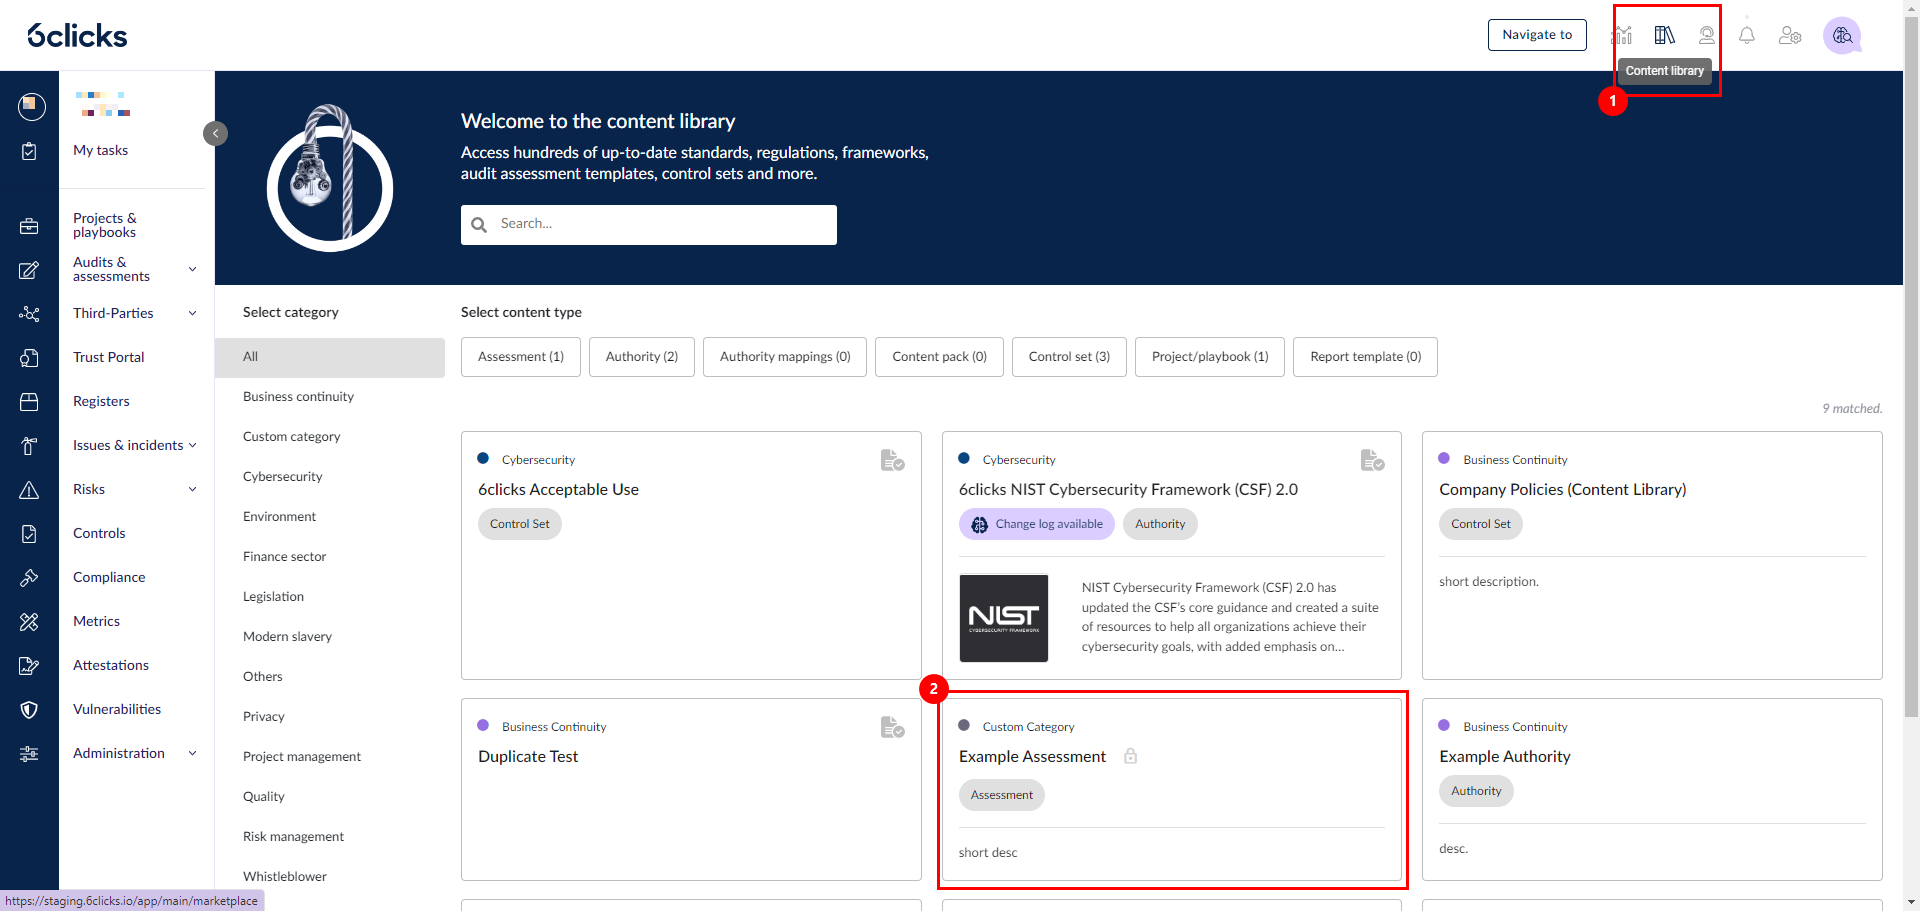Screen dimensions: 1920x911
Task: Open the AI brain search assistant
Action: [x=1842, y=35]
